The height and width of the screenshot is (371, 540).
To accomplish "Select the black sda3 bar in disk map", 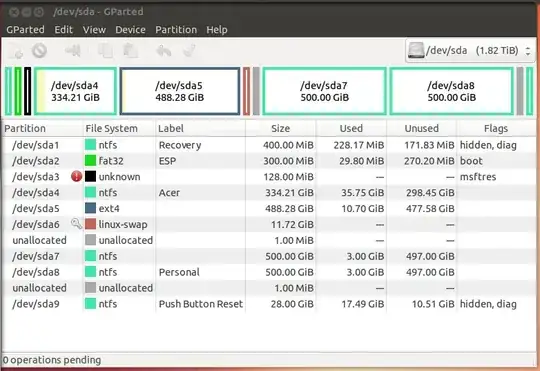I will point(28,91).
